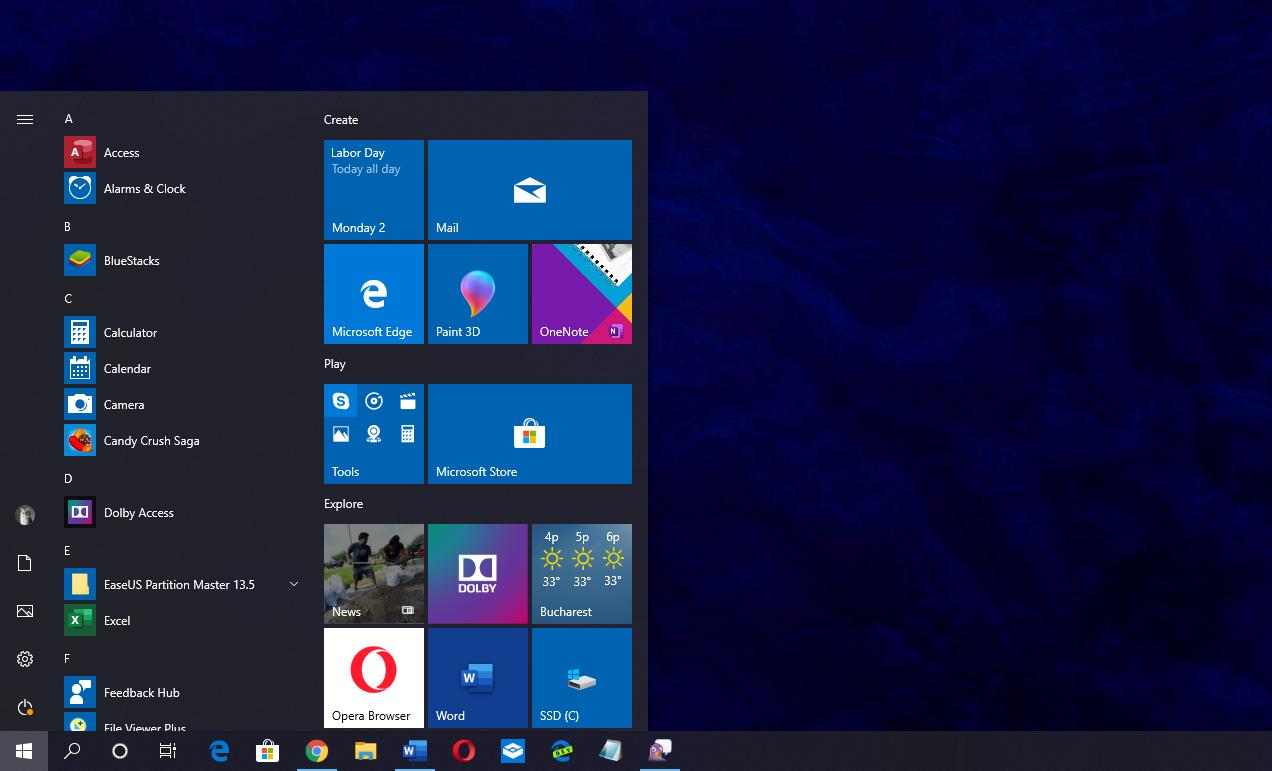Open Settings gear in the Start sidebar

pyautogui.click(x=25, y=659)
